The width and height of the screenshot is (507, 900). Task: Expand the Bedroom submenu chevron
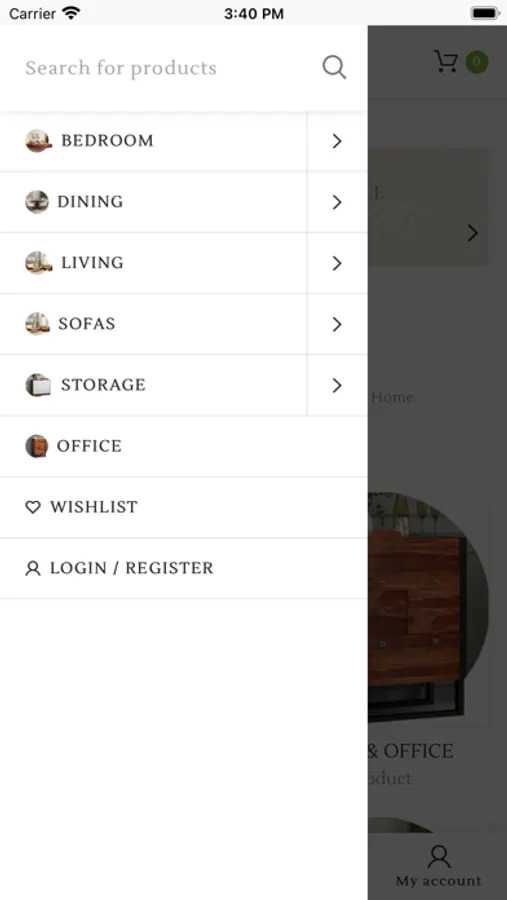click(337, 141)
